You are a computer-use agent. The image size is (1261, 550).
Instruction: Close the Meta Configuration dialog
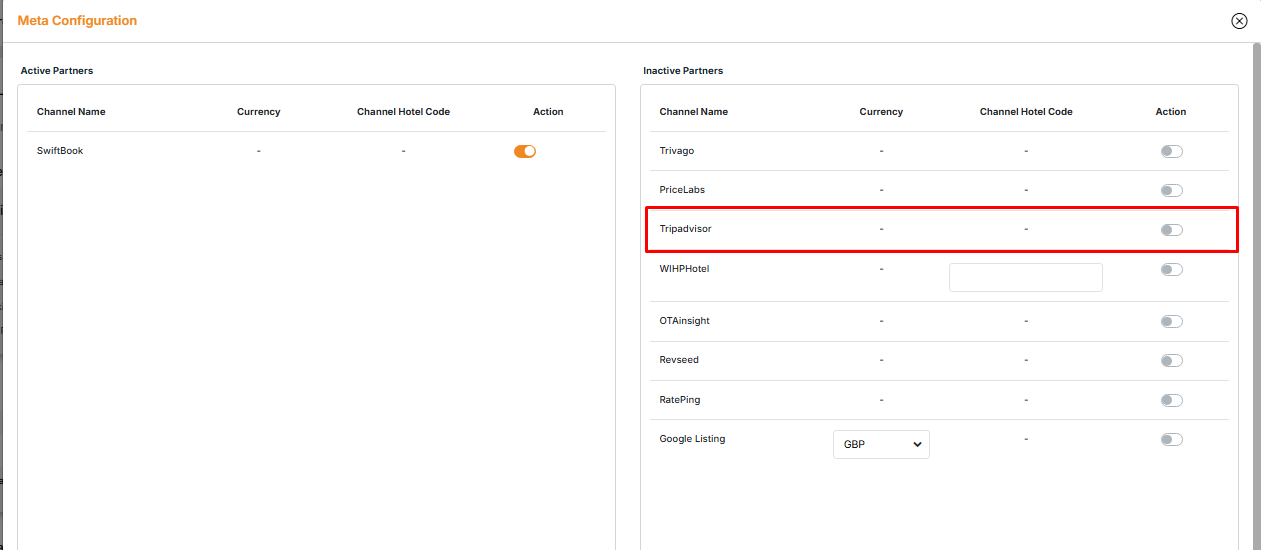pos(1239,21)
